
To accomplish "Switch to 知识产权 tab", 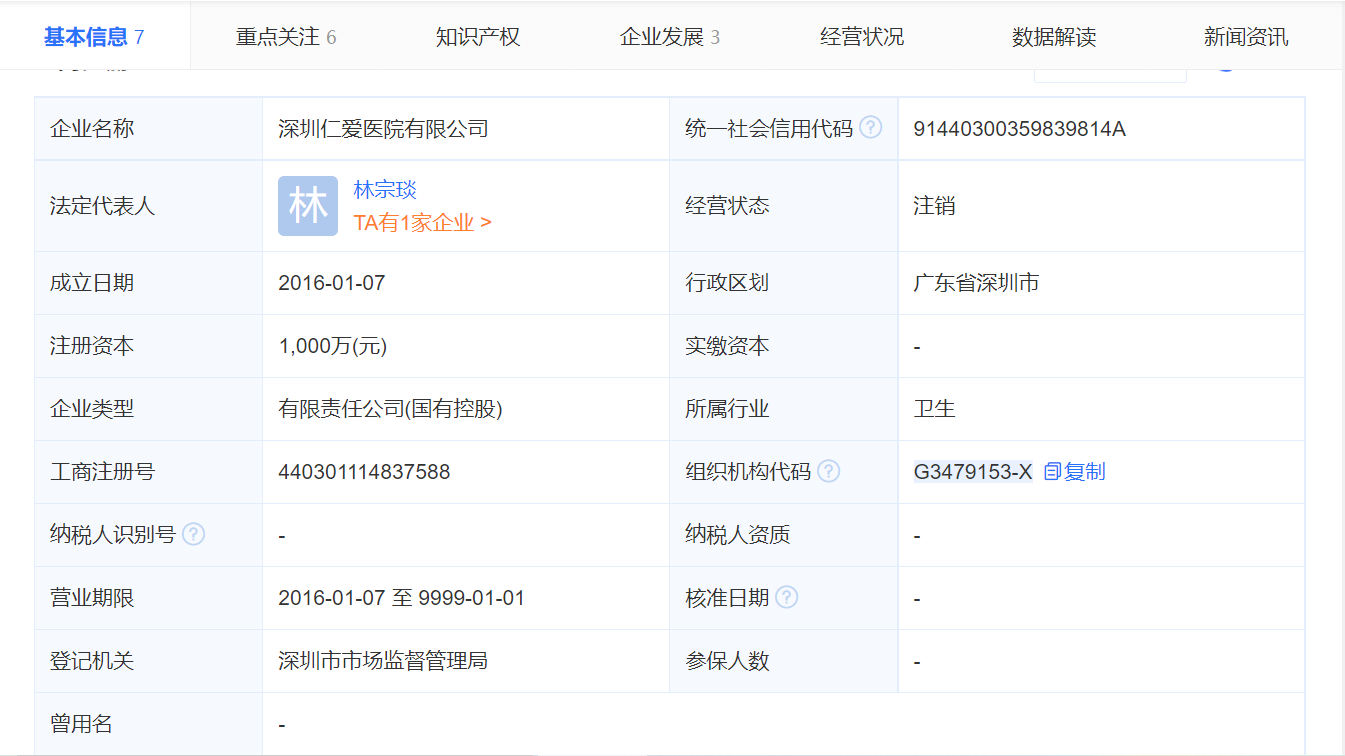I will point(478,37).
